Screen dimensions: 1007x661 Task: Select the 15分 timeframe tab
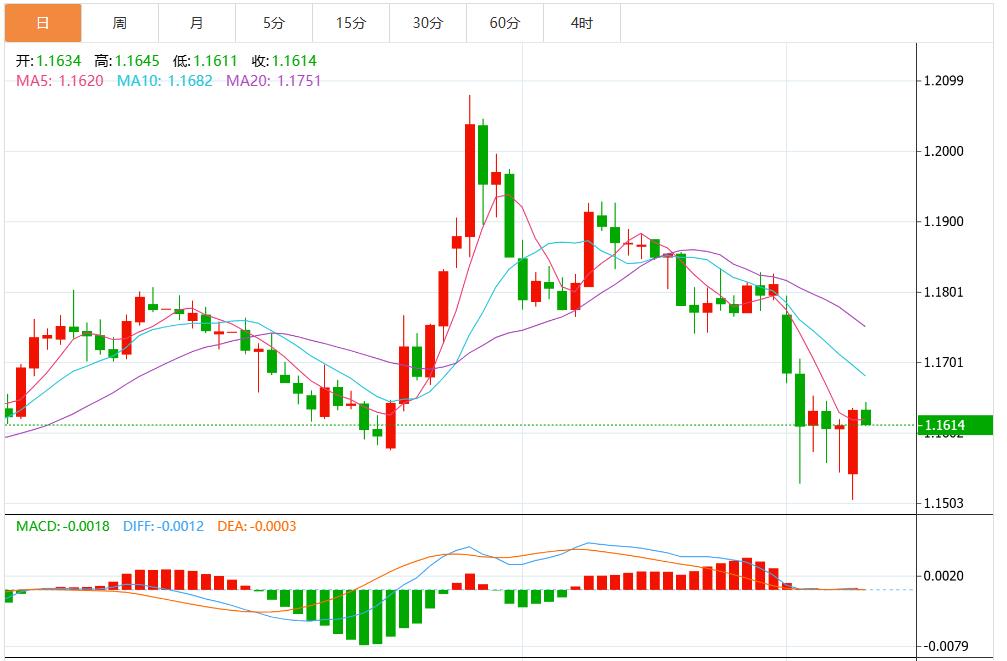[x=350, y=23]
